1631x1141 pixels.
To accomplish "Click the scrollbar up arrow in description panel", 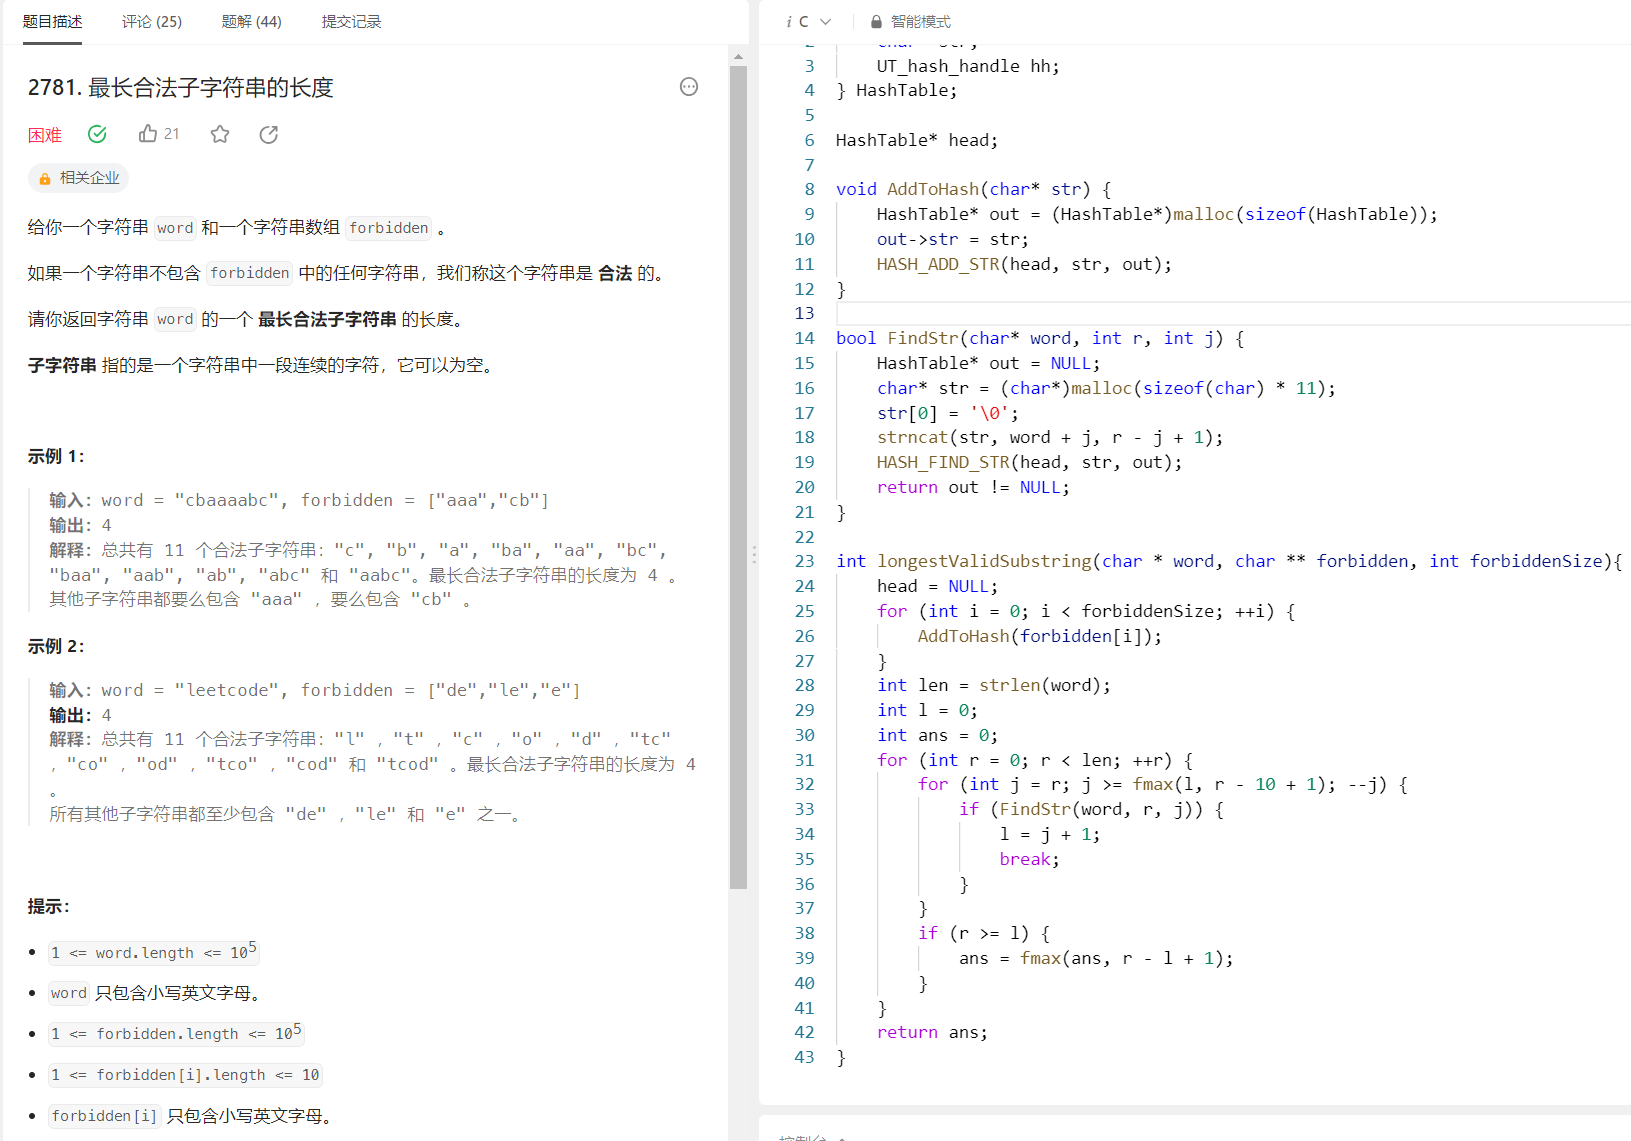I will 738,57.
